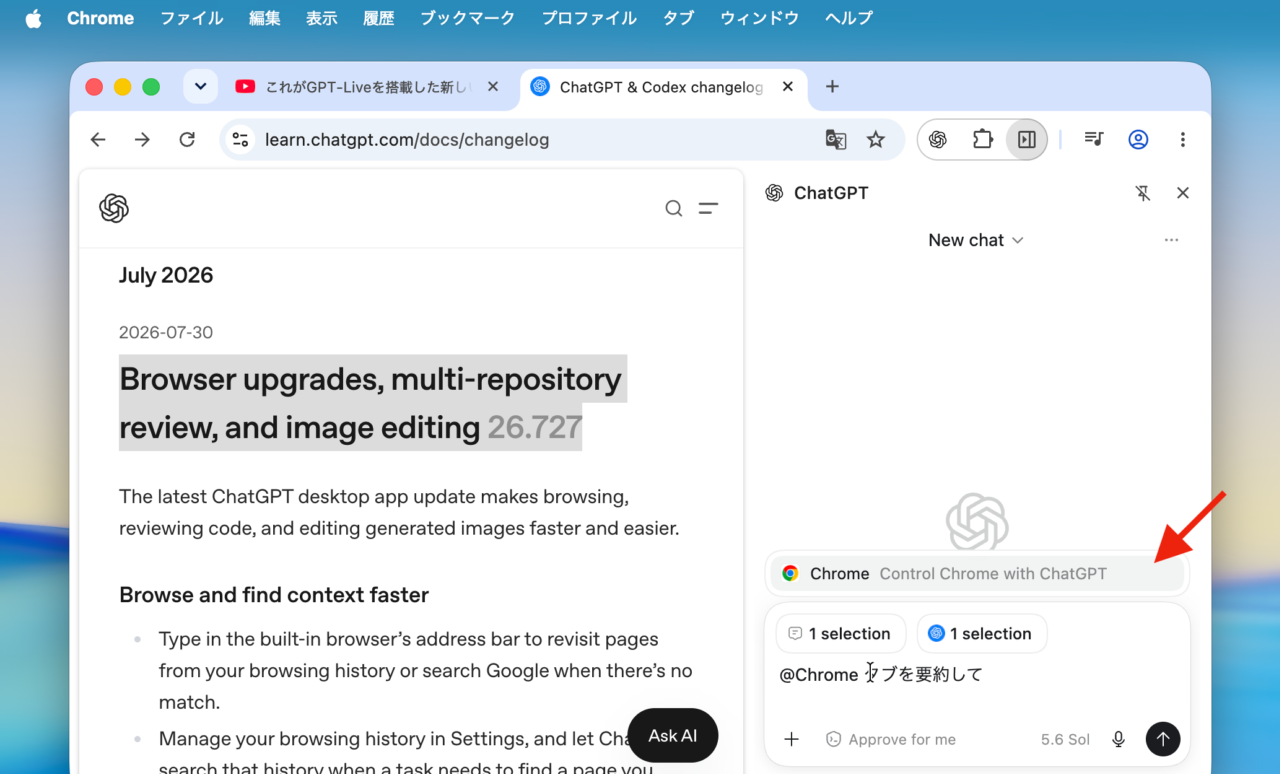
Task: Go forward to the next page
Action: click(142, 140)
